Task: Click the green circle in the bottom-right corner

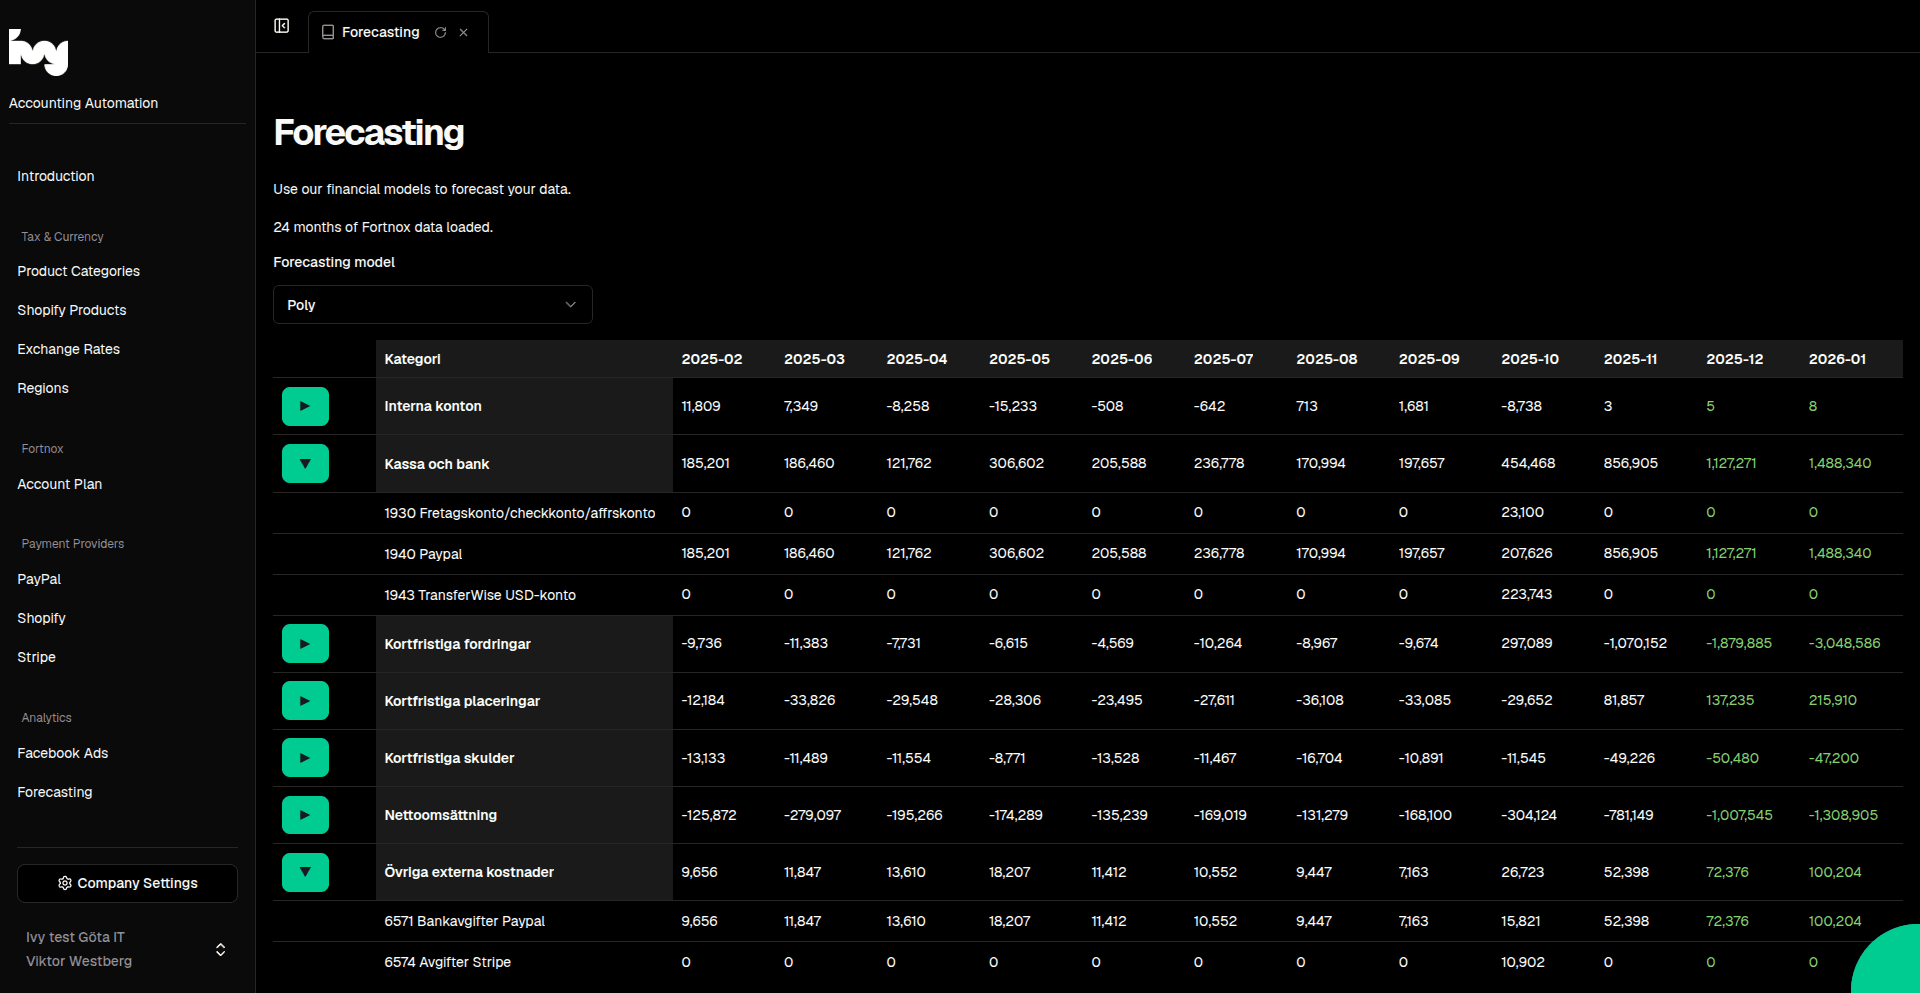Action: point(1900,975)
